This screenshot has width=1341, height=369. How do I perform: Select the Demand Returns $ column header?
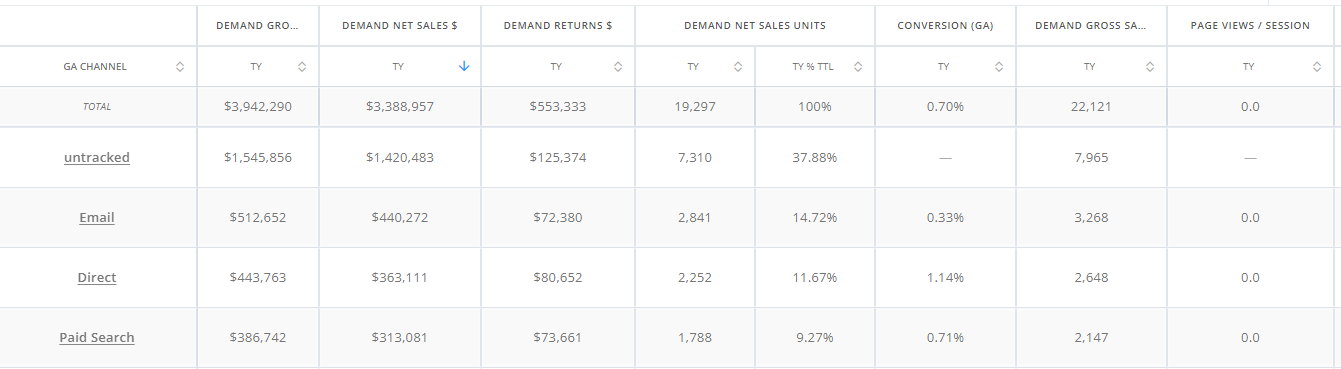click(x=558, y=25)
